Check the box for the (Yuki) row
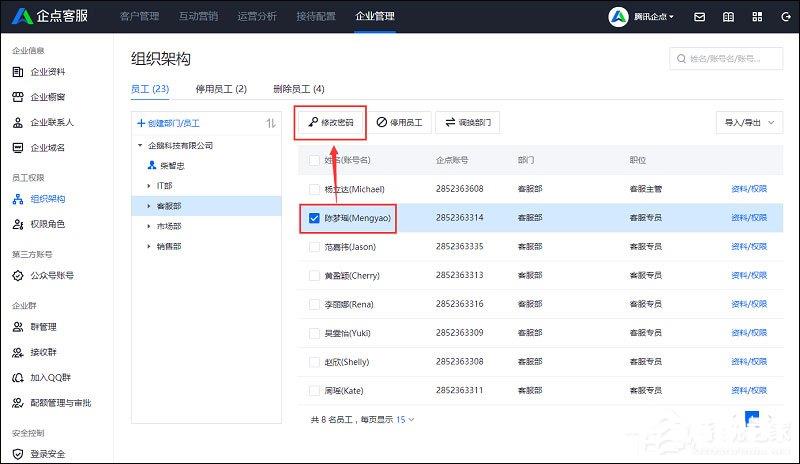The width and height of the screenshot is (800, 464). (314, 333)
